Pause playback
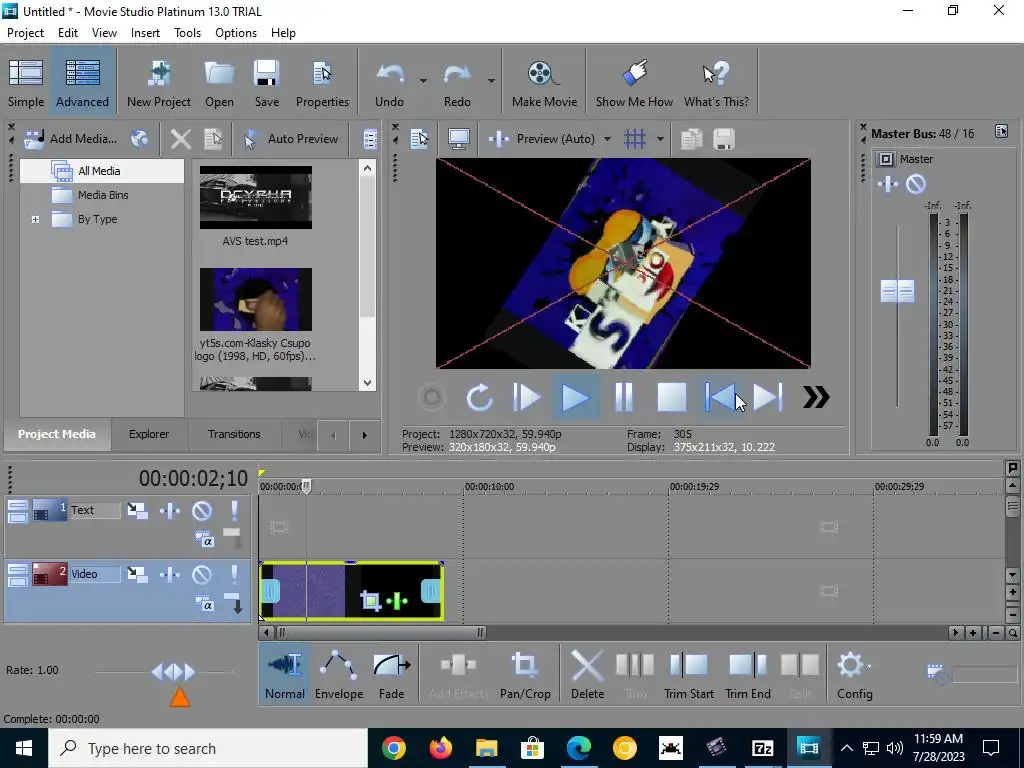The width and height of the screenshot is (1024, 768). [624, 397]
